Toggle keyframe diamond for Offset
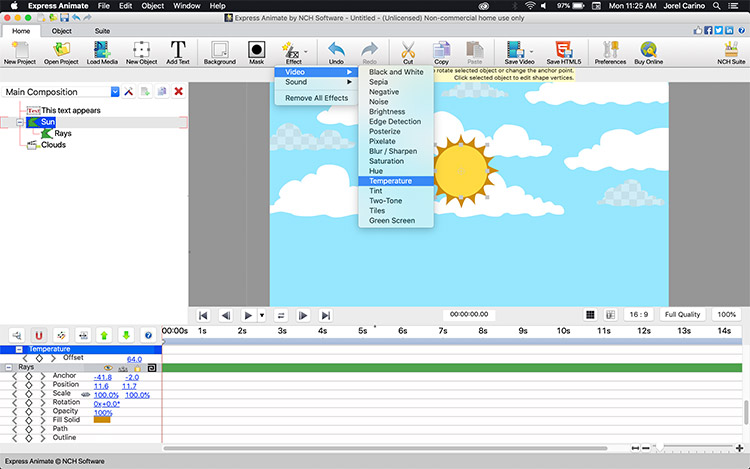The width and height of the screenshot is (750, 469). (39, 358)
